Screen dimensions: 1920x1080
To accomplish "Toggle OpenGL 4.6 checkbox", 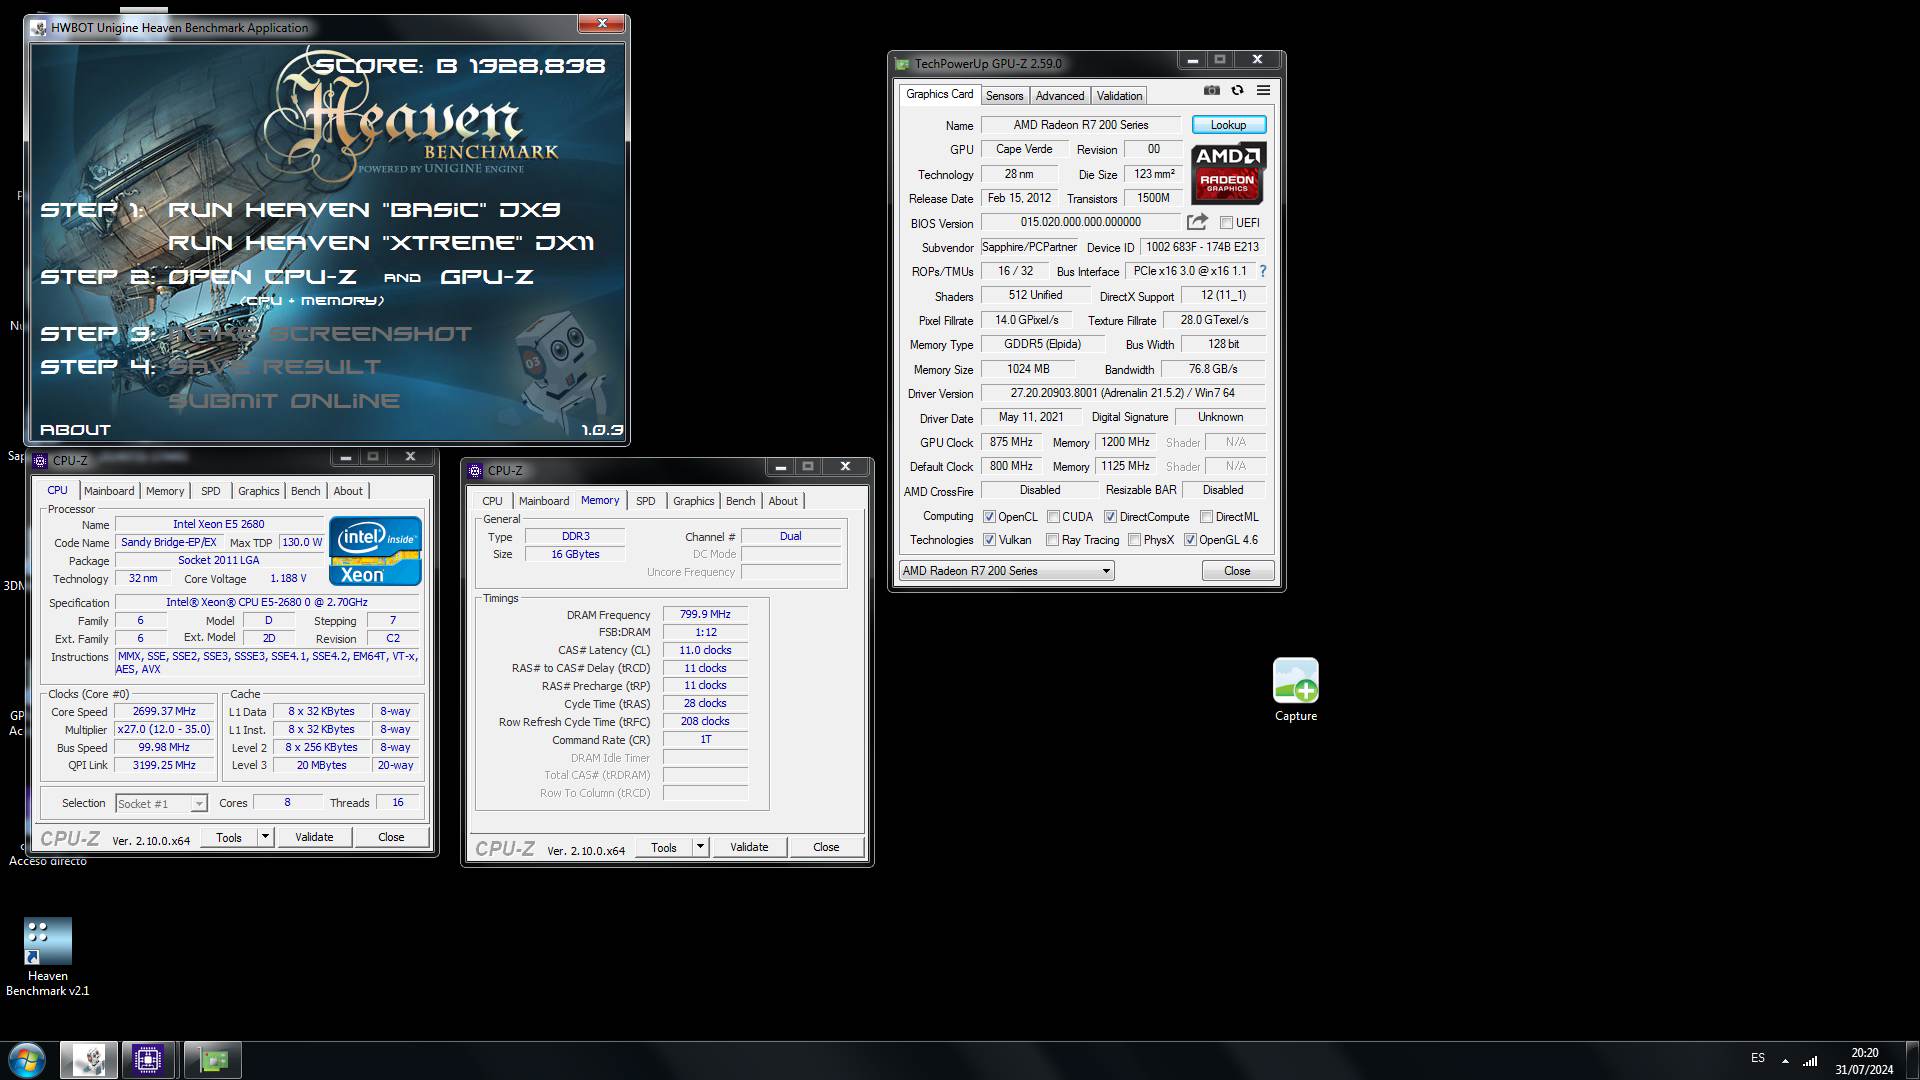I will click(1190, 540).
